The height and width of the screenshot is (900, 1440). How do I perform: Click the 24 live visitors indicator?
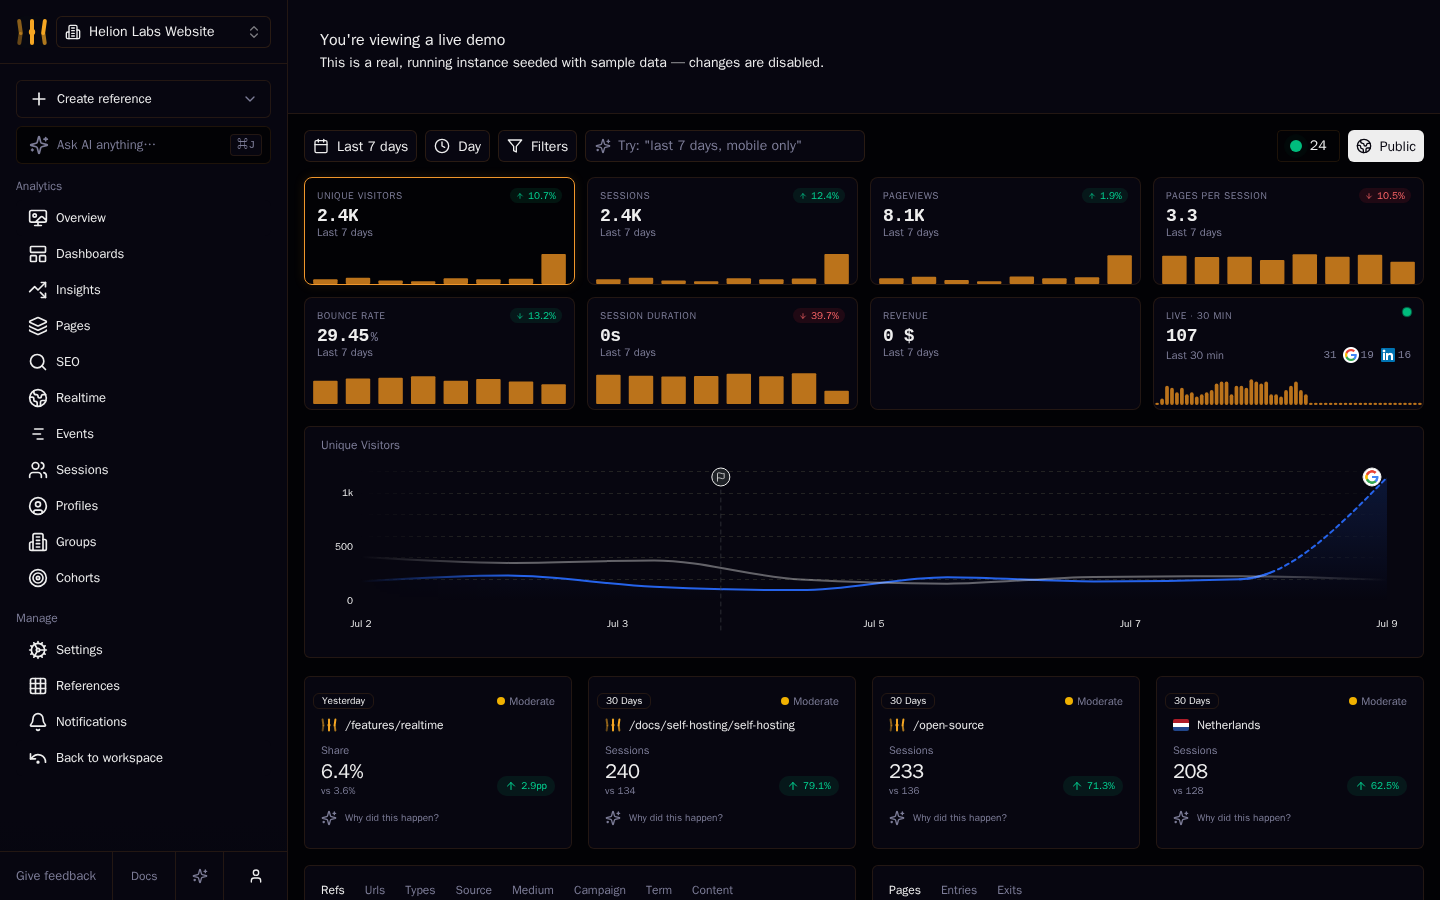coord(1308,146)
